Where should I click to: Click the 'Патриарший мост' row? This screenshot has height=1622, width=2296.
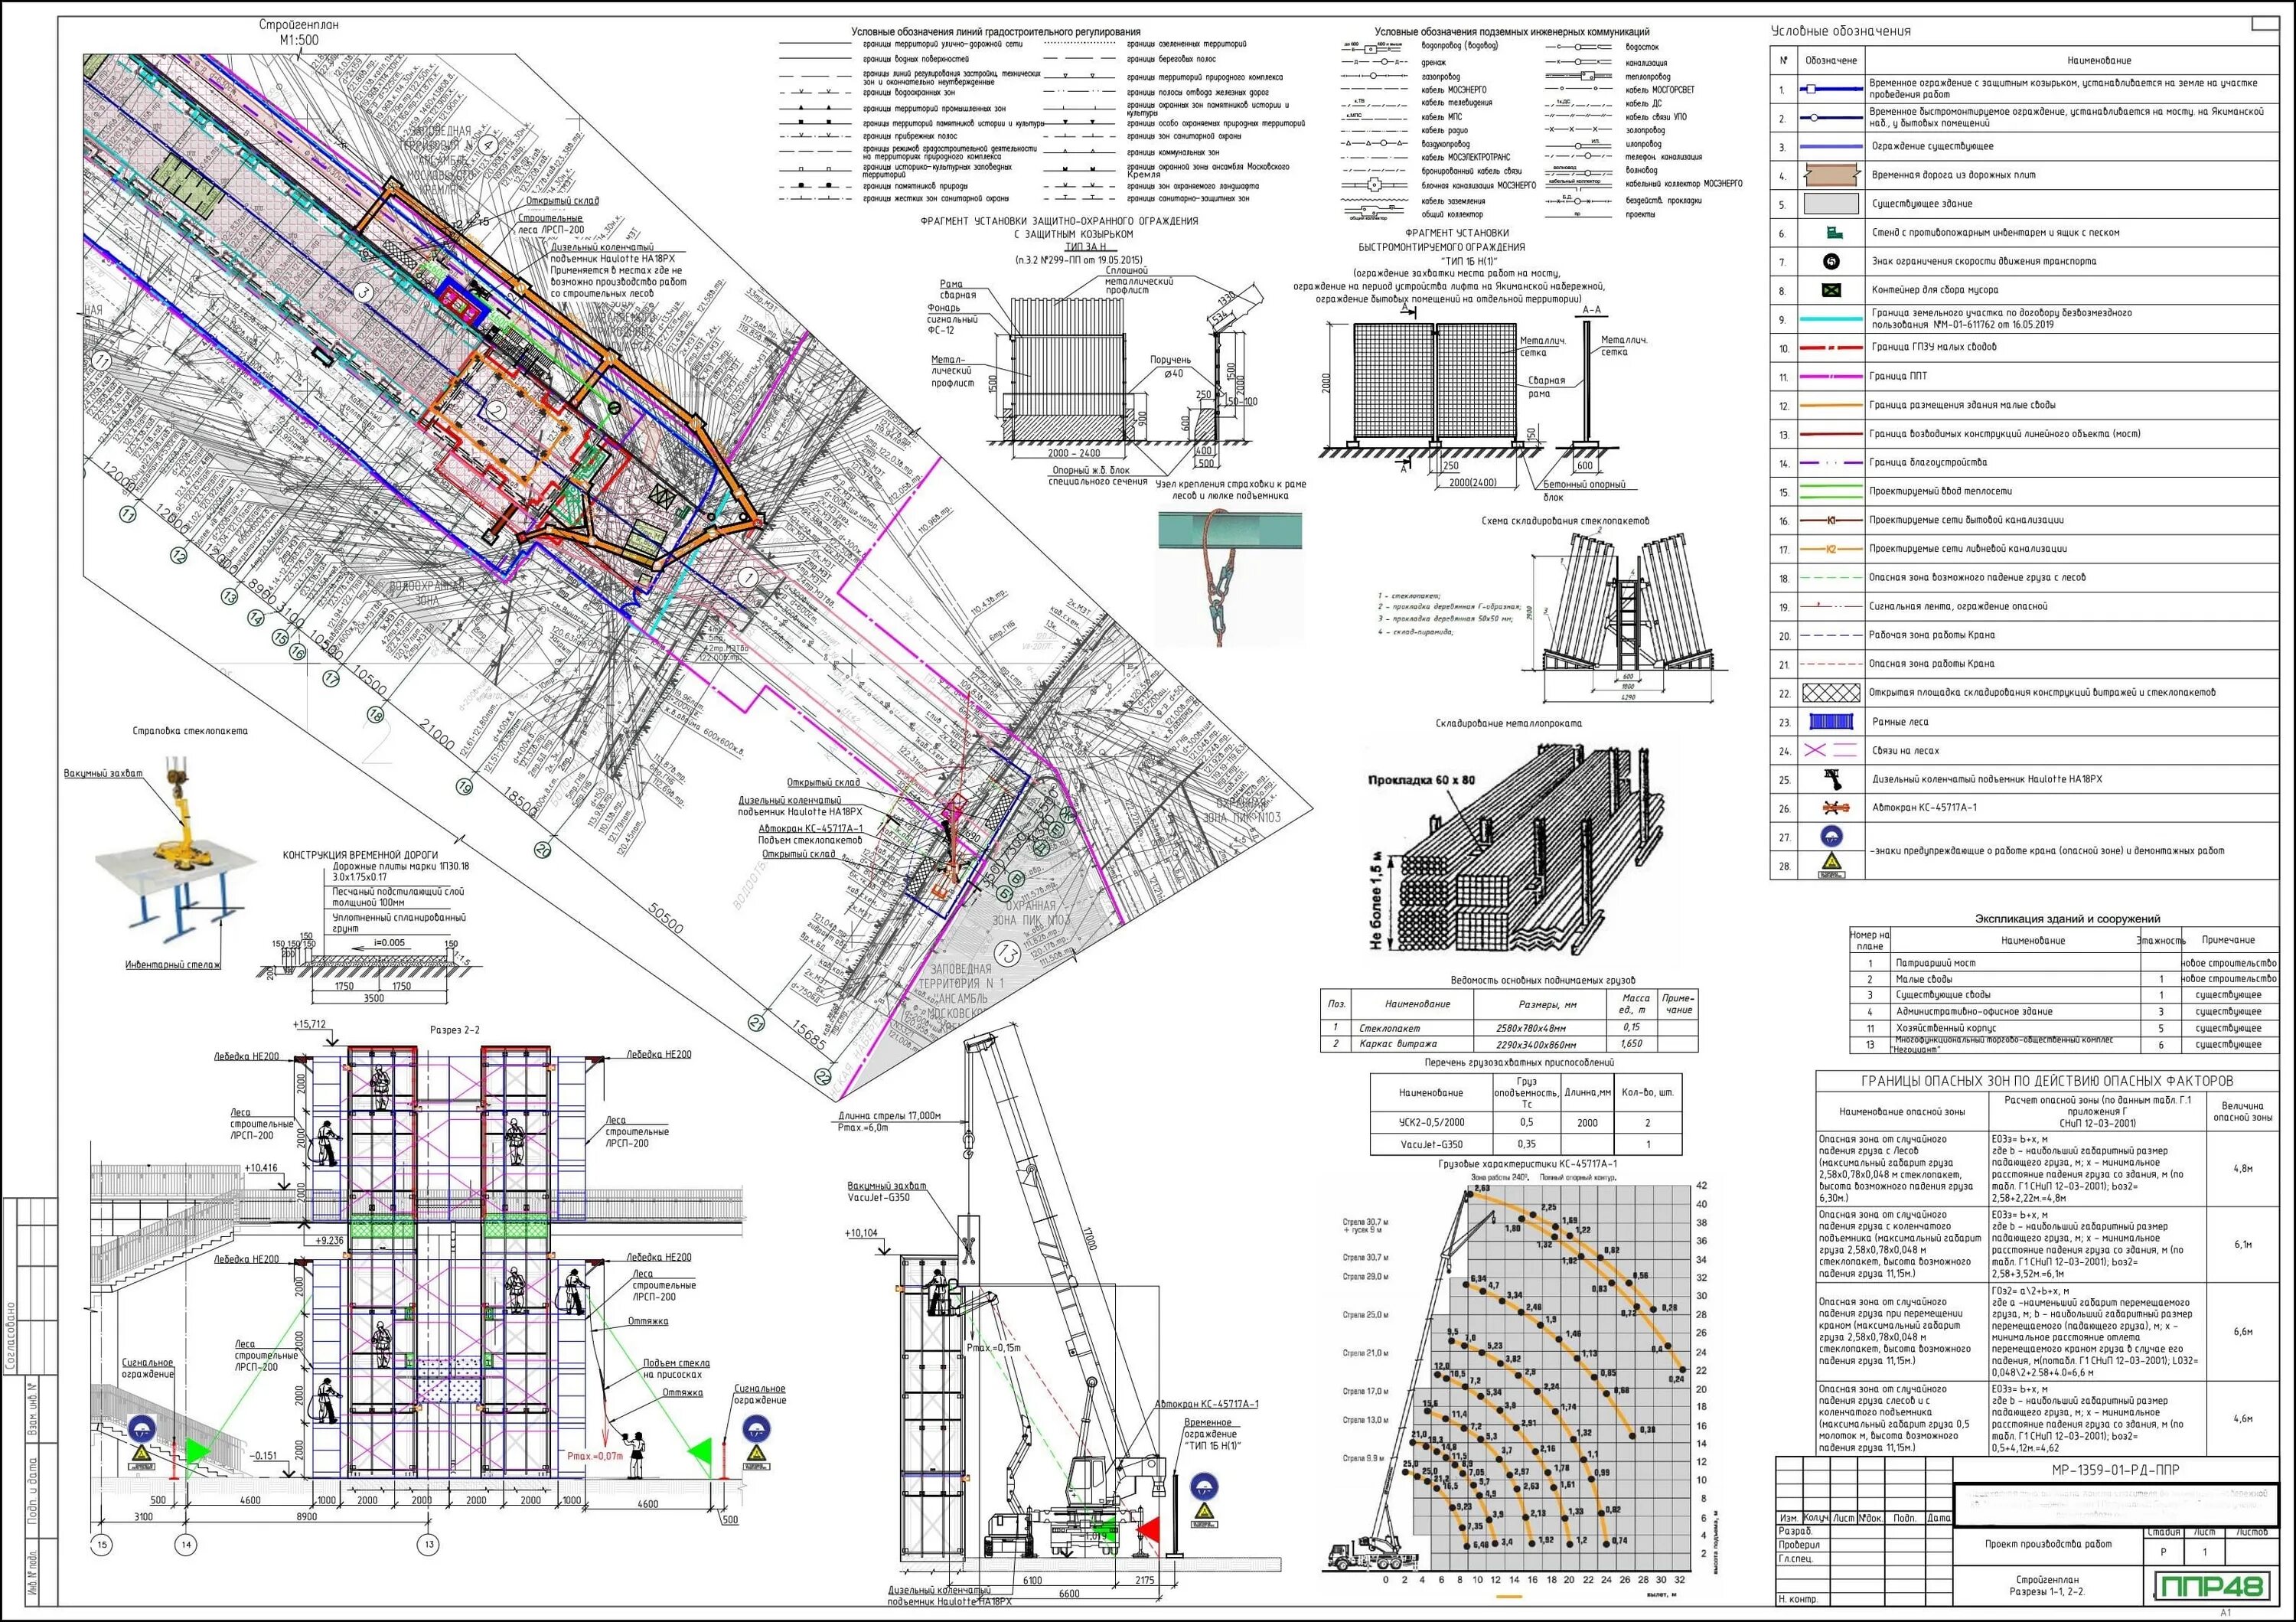point(2065,963)
